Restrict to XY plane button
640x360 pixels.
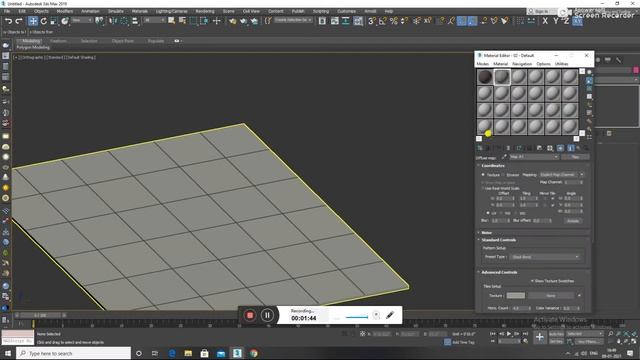click(x=577, y=21)
